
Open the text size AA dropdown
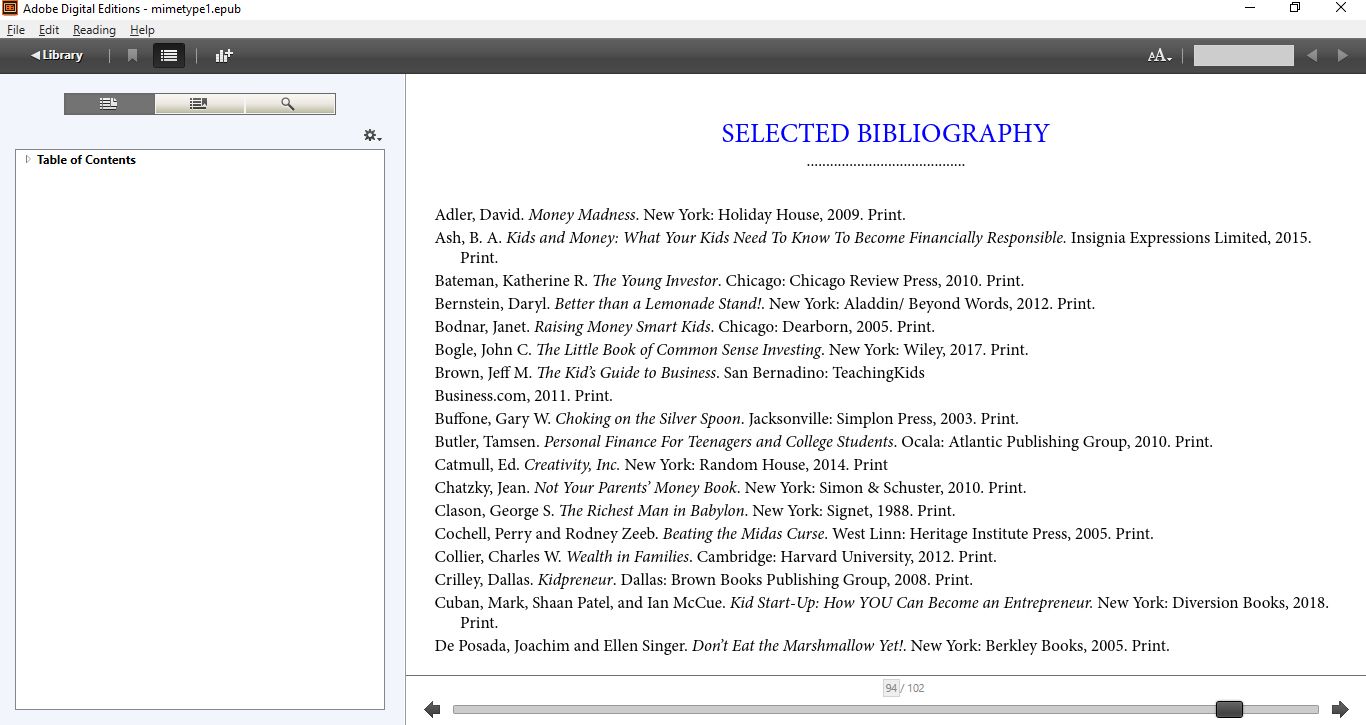[1159, 56]
